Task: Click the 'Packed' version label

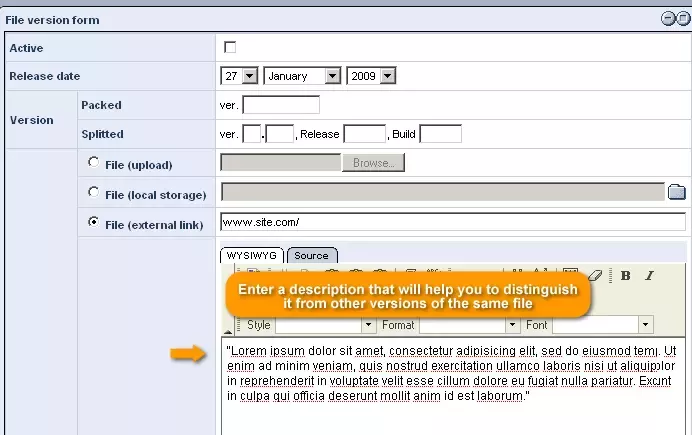Action: (101, 105)
